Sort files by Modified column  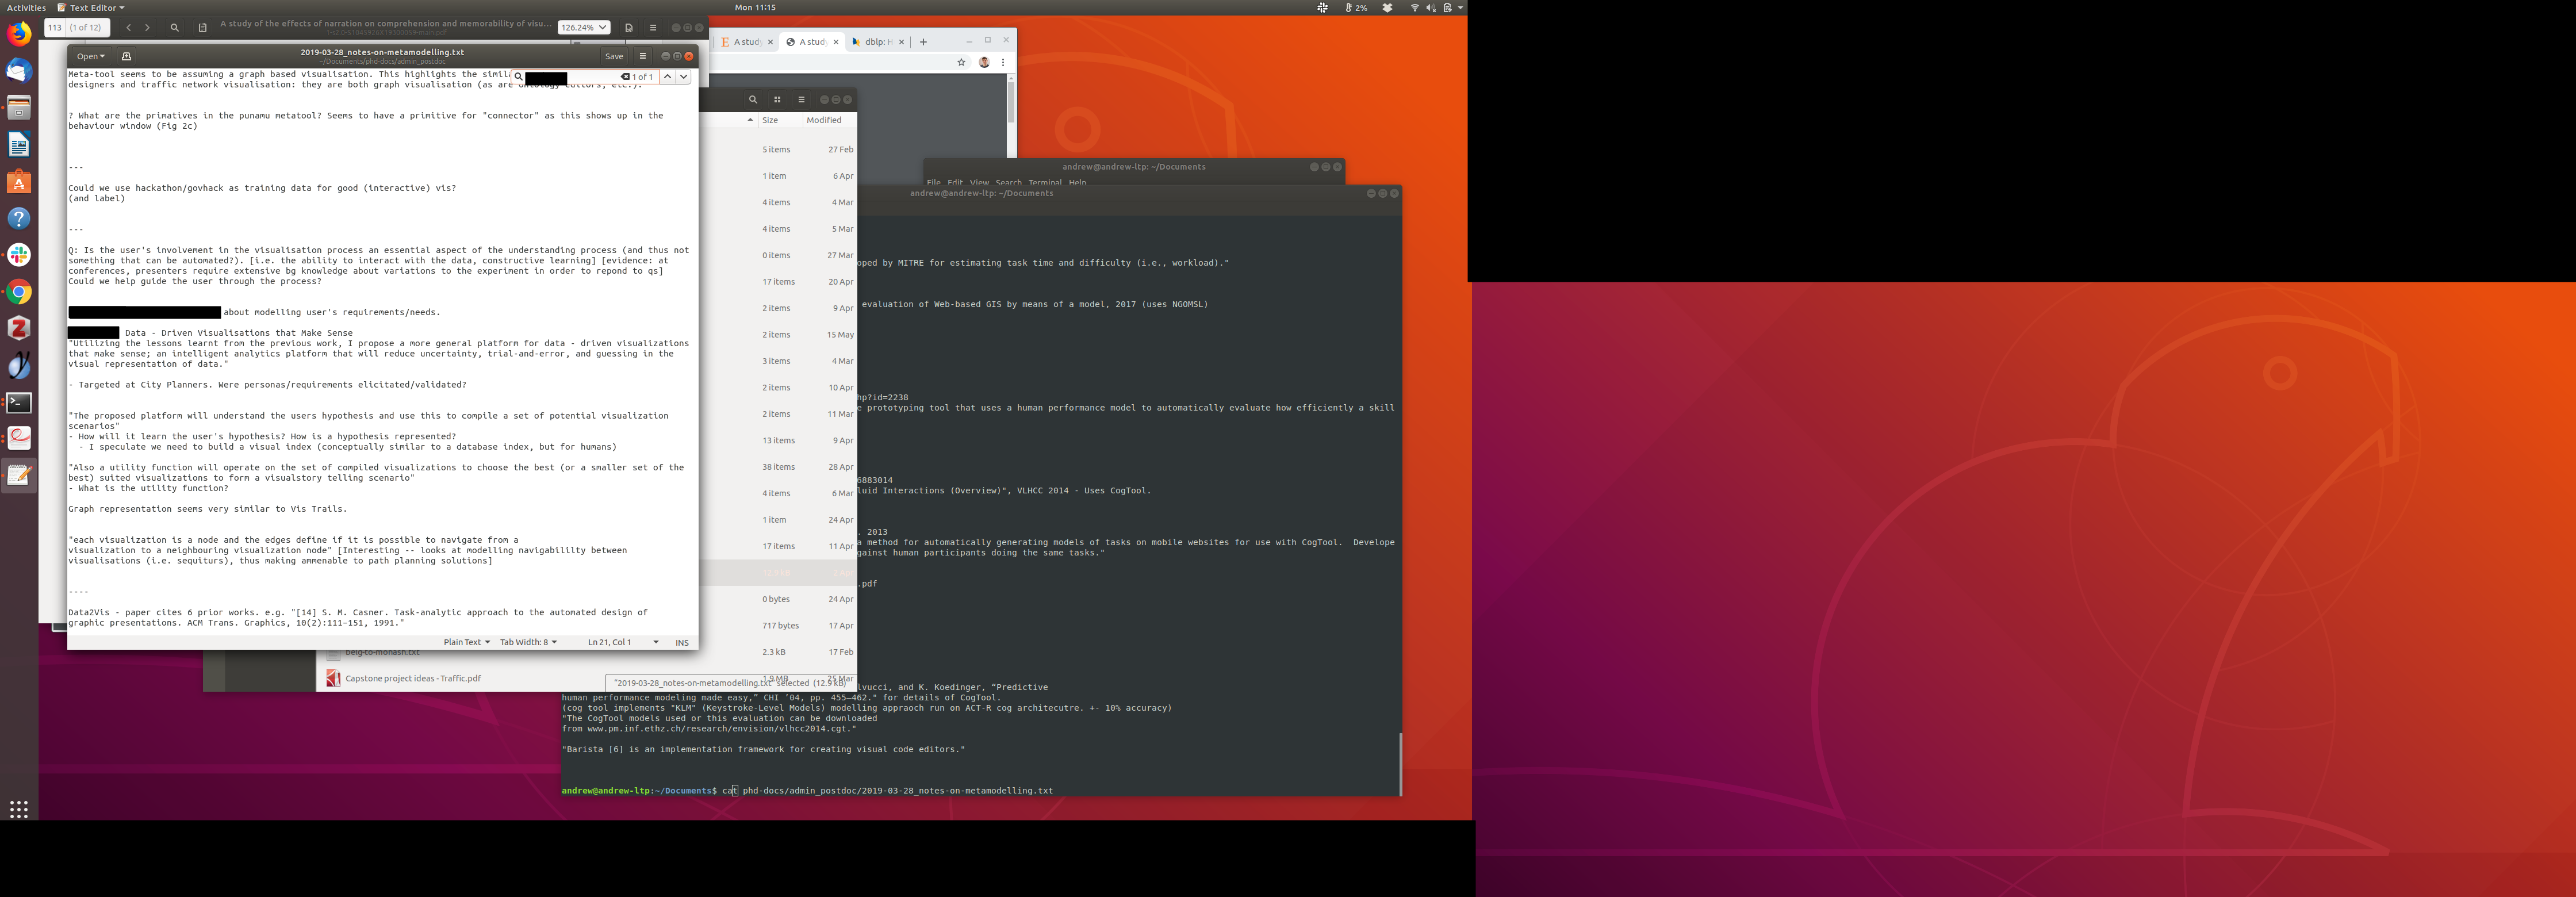(824, 120)
